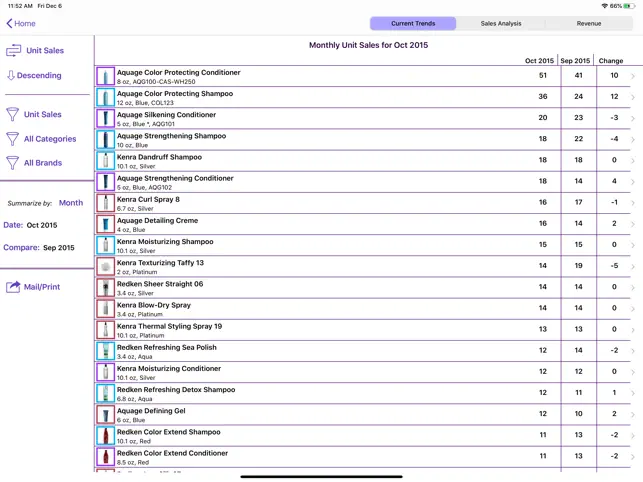This screenshot has width=643, height=482.
Task: Select the Kenra Moisturizing Shampoo name text
Action: click(165, 242)
